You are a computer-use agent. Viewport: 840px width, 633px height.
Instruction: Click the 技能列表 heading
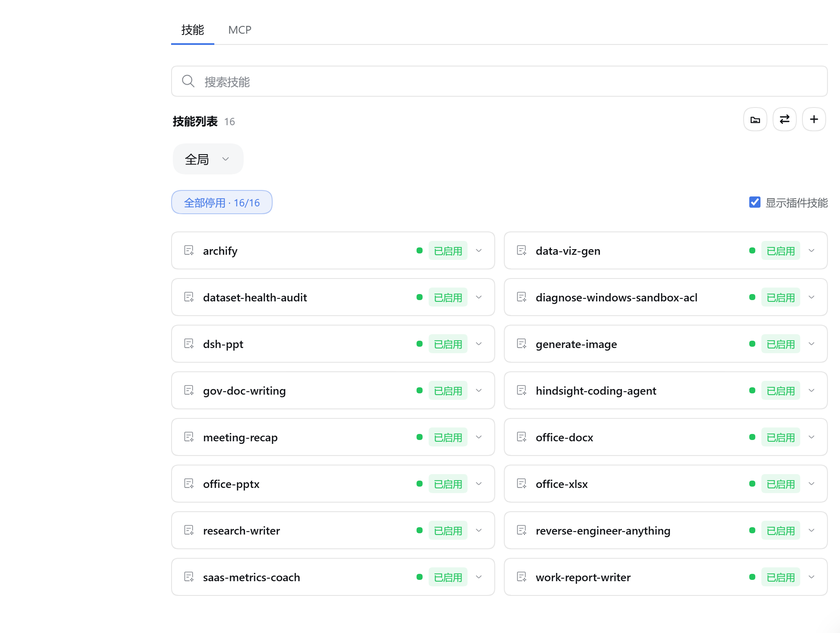(x=195, y=122)
